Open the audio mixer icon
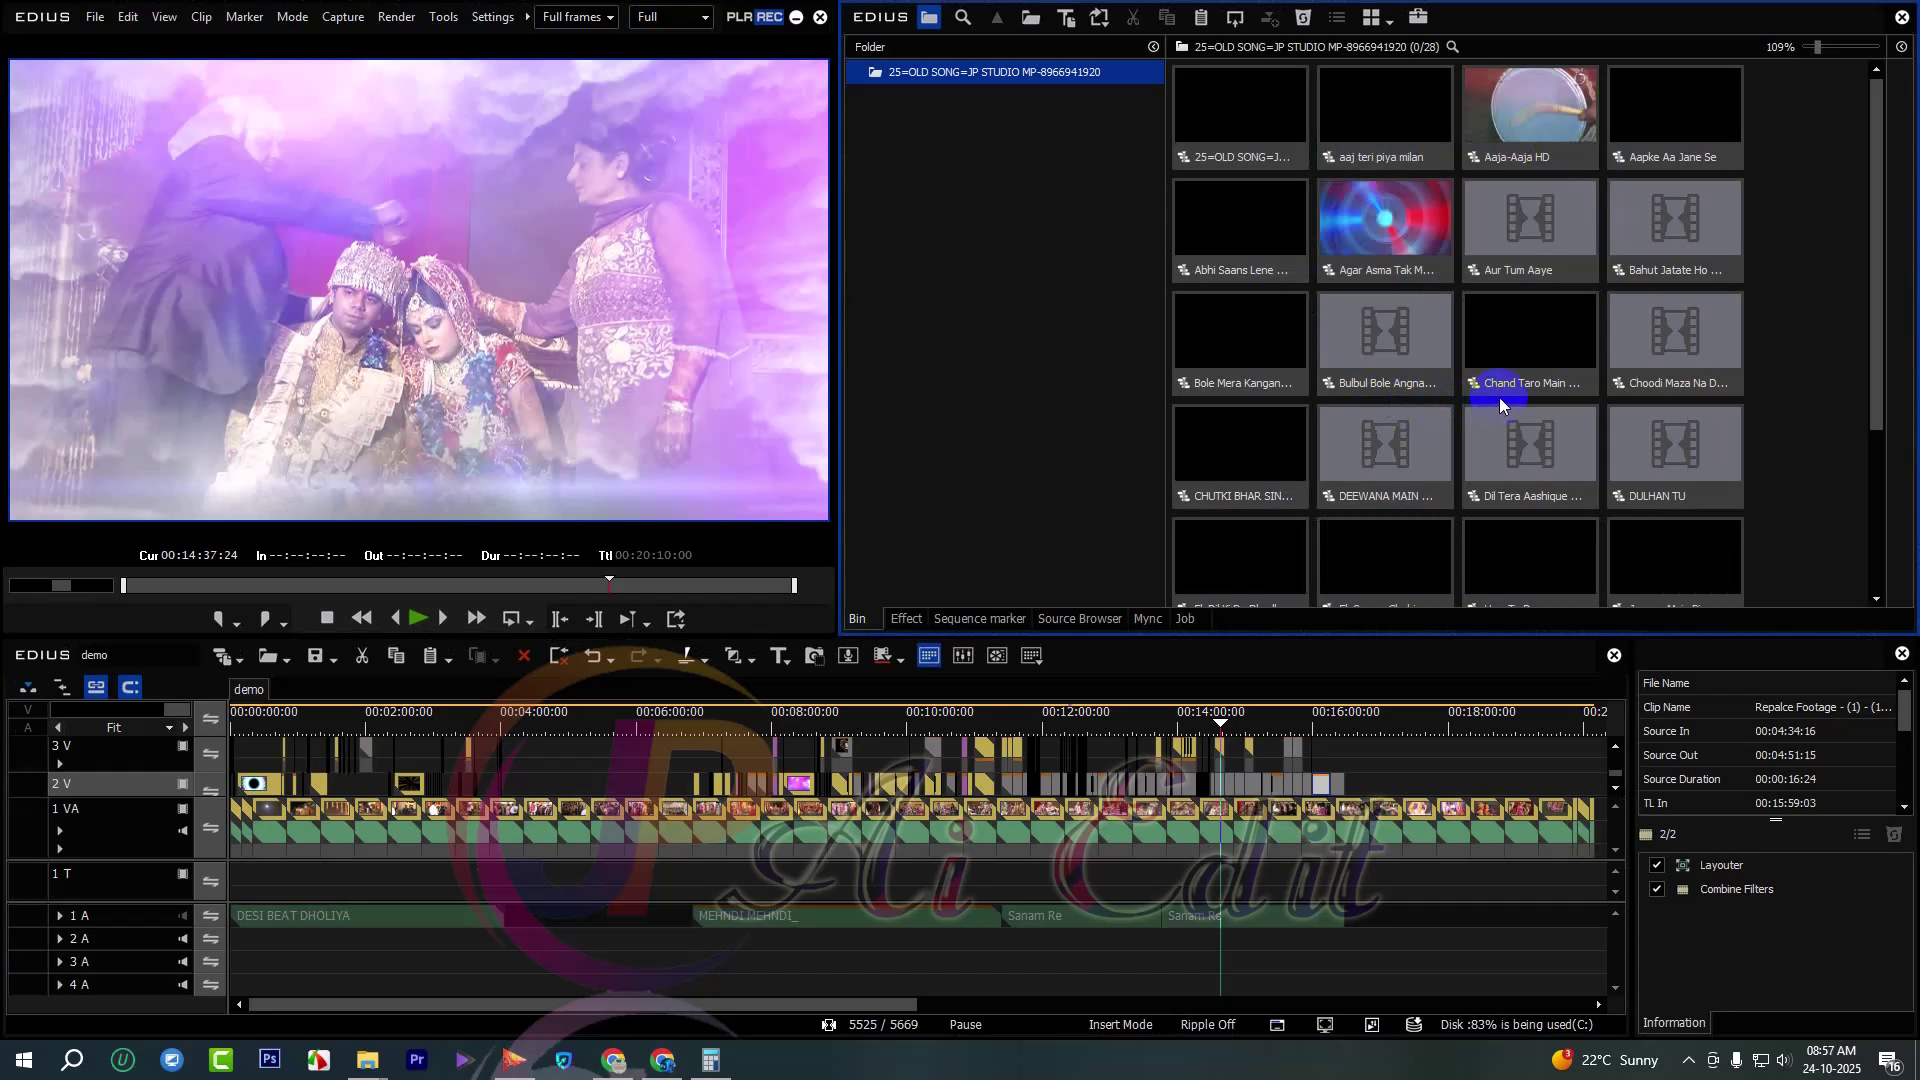This screenshot has height=1080, width=1920. click(963, 656)
